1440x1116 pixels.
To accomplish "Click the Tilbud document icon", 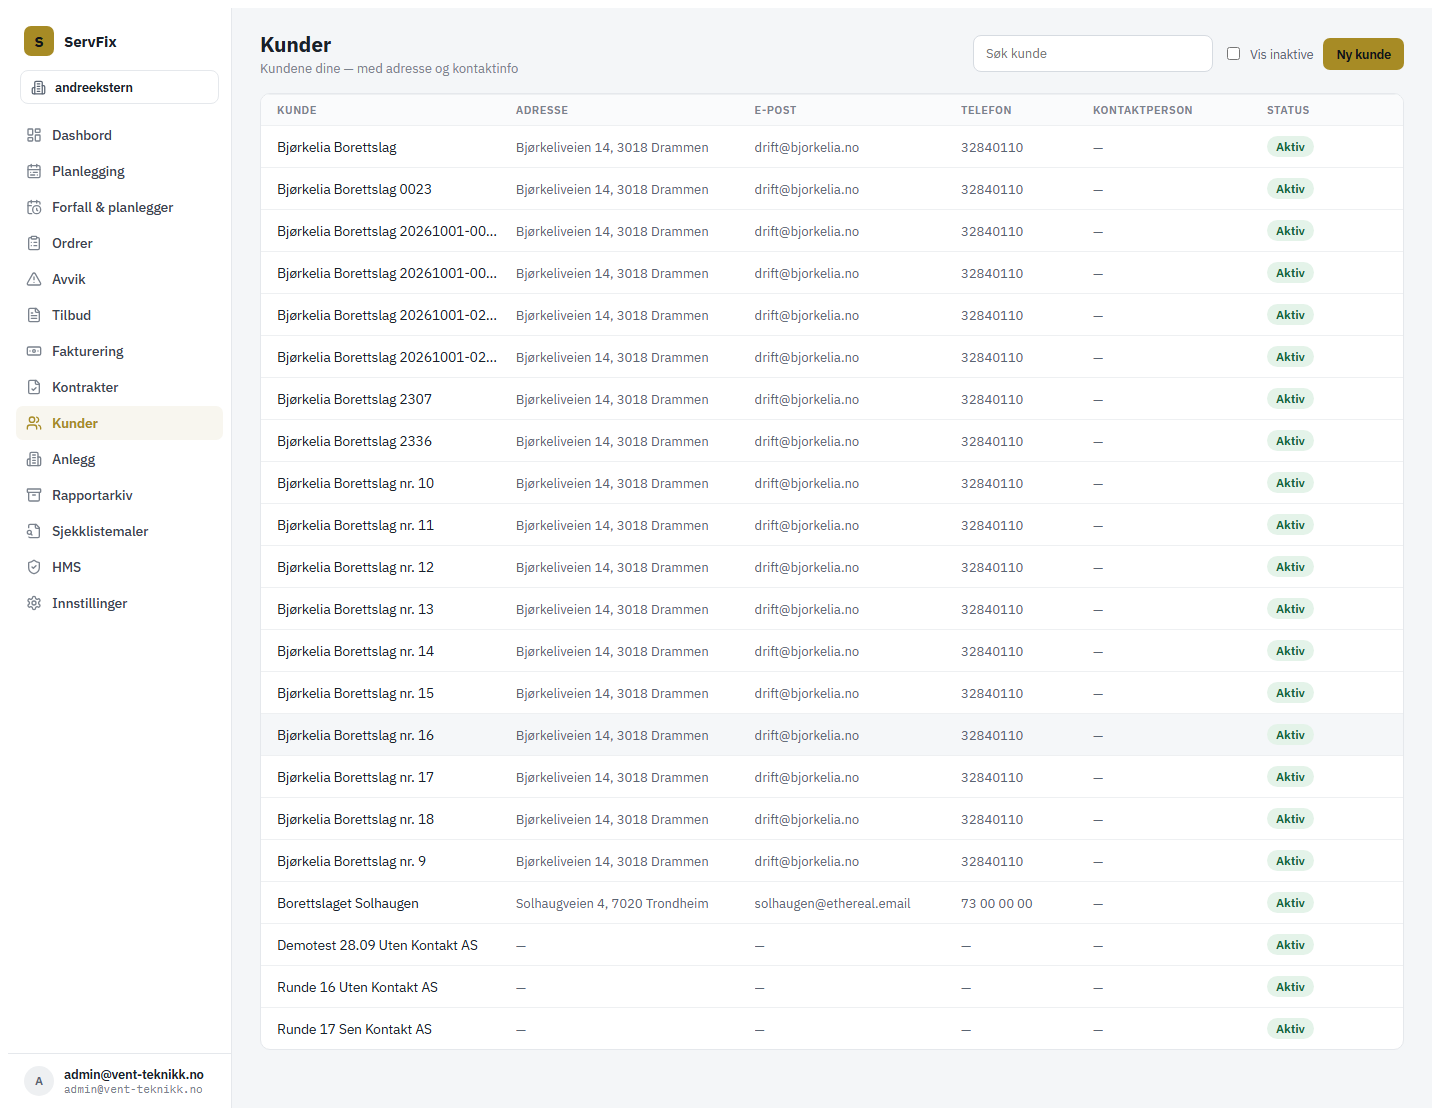I will coord(34,315).
